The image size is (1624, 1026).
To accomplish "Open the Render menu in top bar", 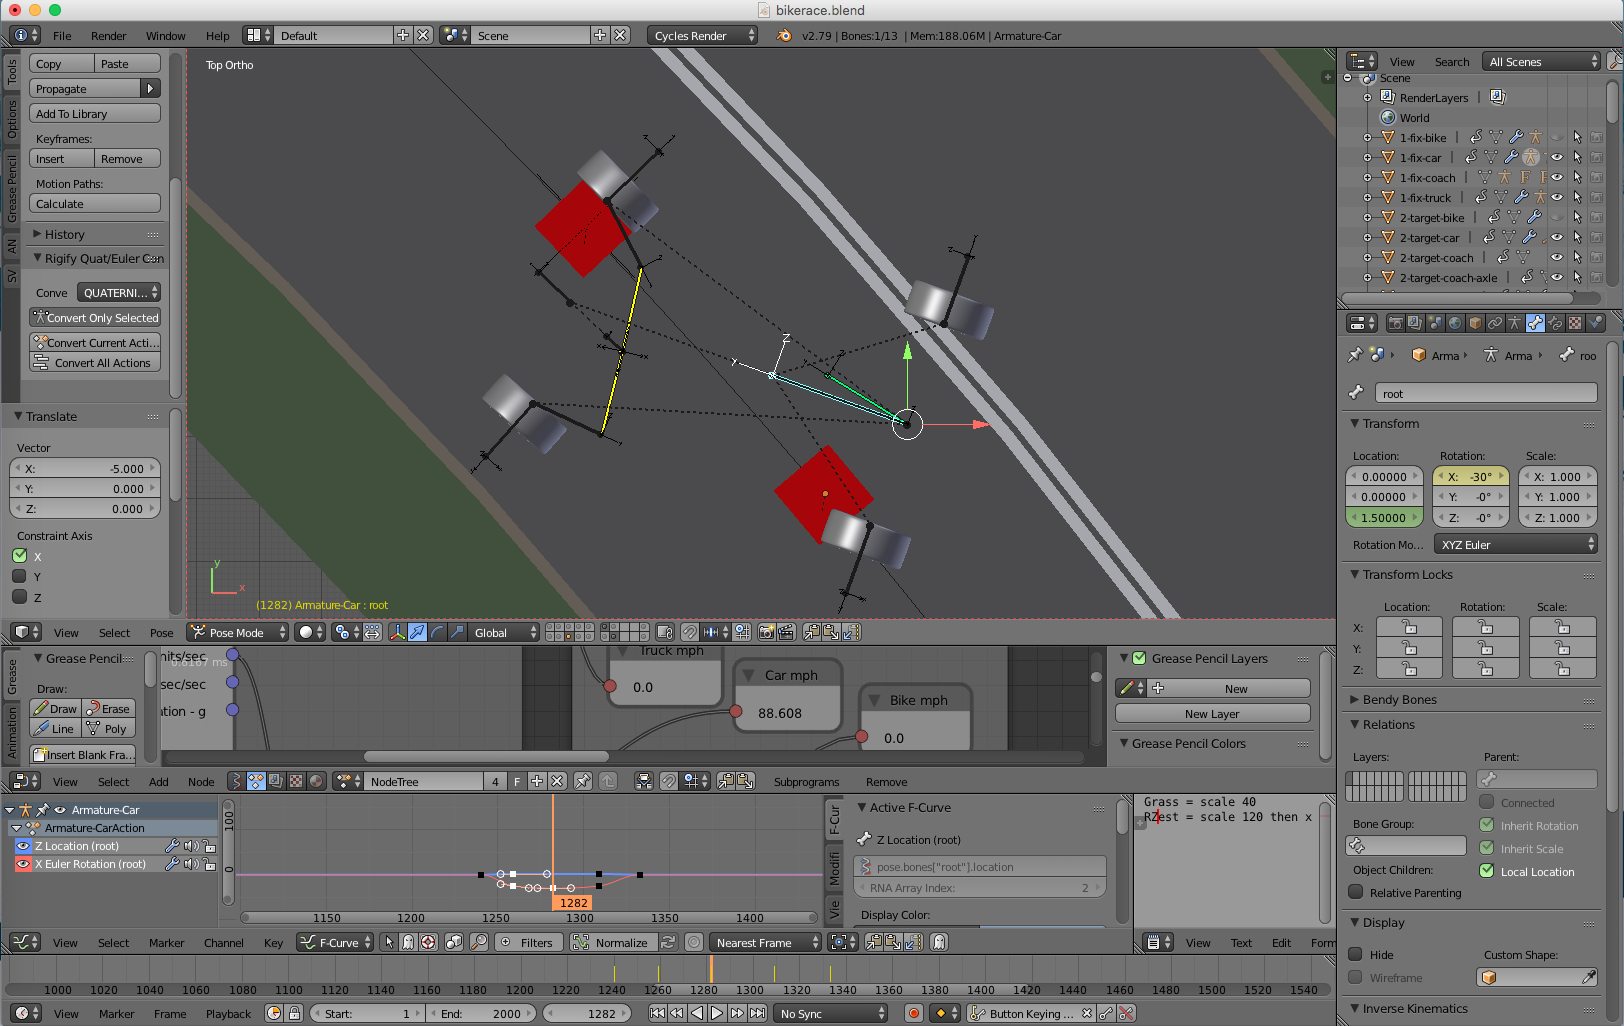I will click(108, 35).
